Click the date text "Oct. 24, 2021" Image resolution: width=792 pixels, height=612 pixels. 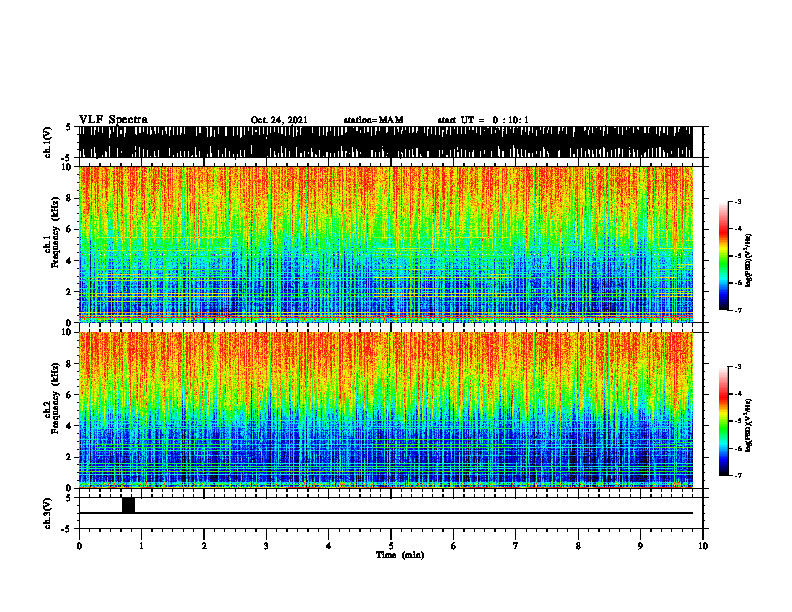pyautogui.click(x=279, y=120)
